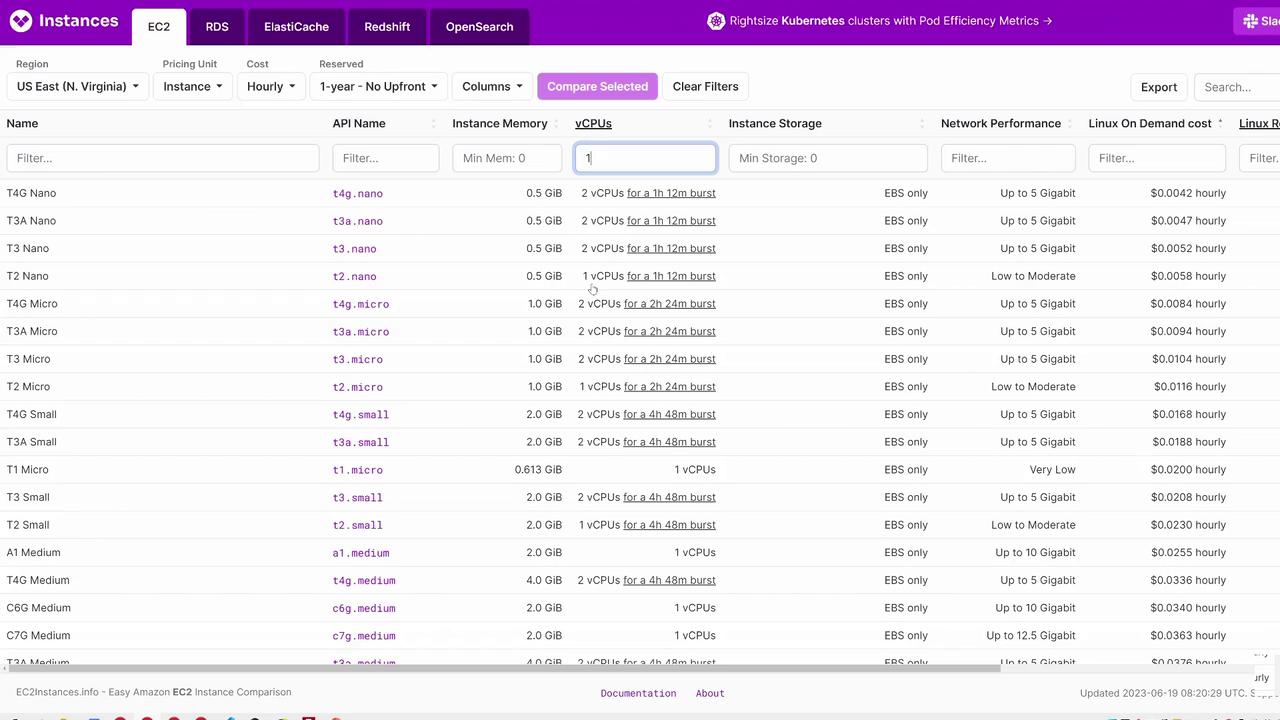Switch to the RDS tab
This screenshot has width=1280, height=720.
(217, 27)
